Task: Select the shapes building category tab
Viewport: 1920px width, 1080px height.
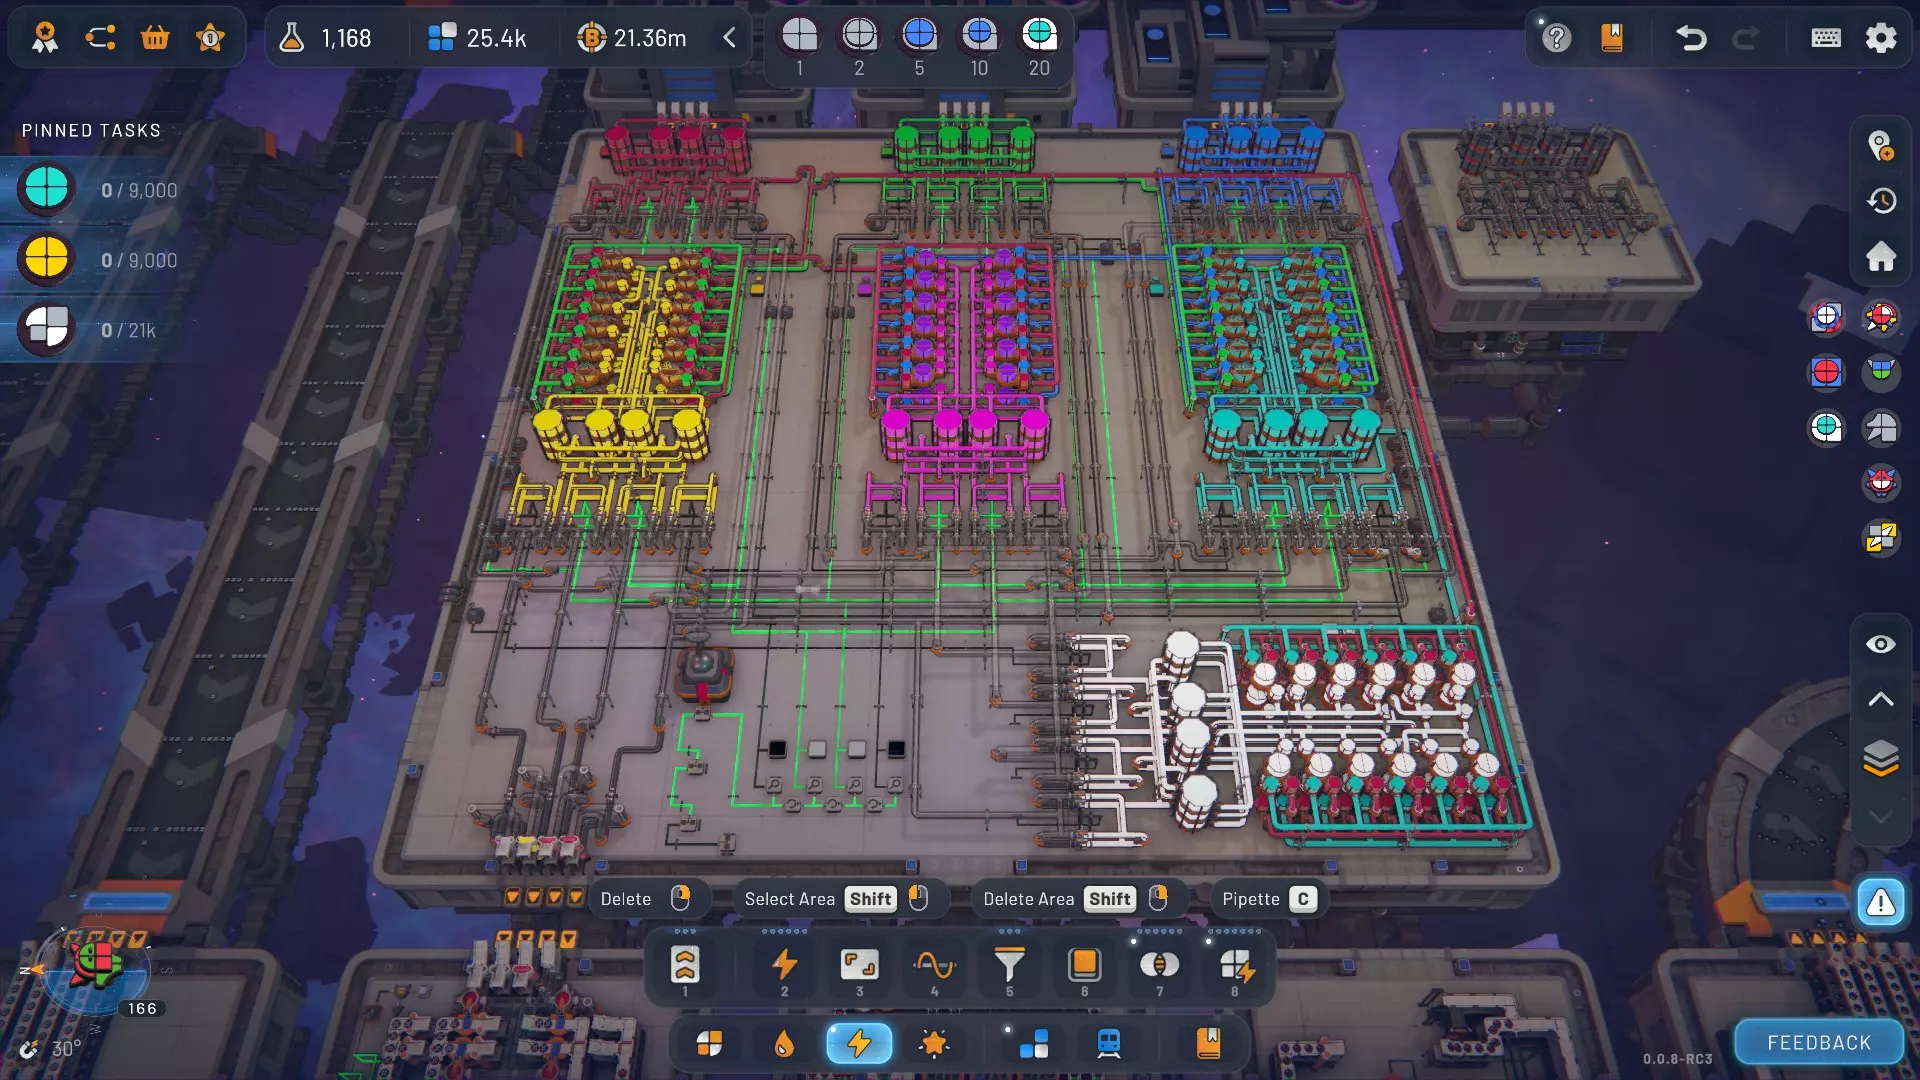Action: tap(709, 1044)
